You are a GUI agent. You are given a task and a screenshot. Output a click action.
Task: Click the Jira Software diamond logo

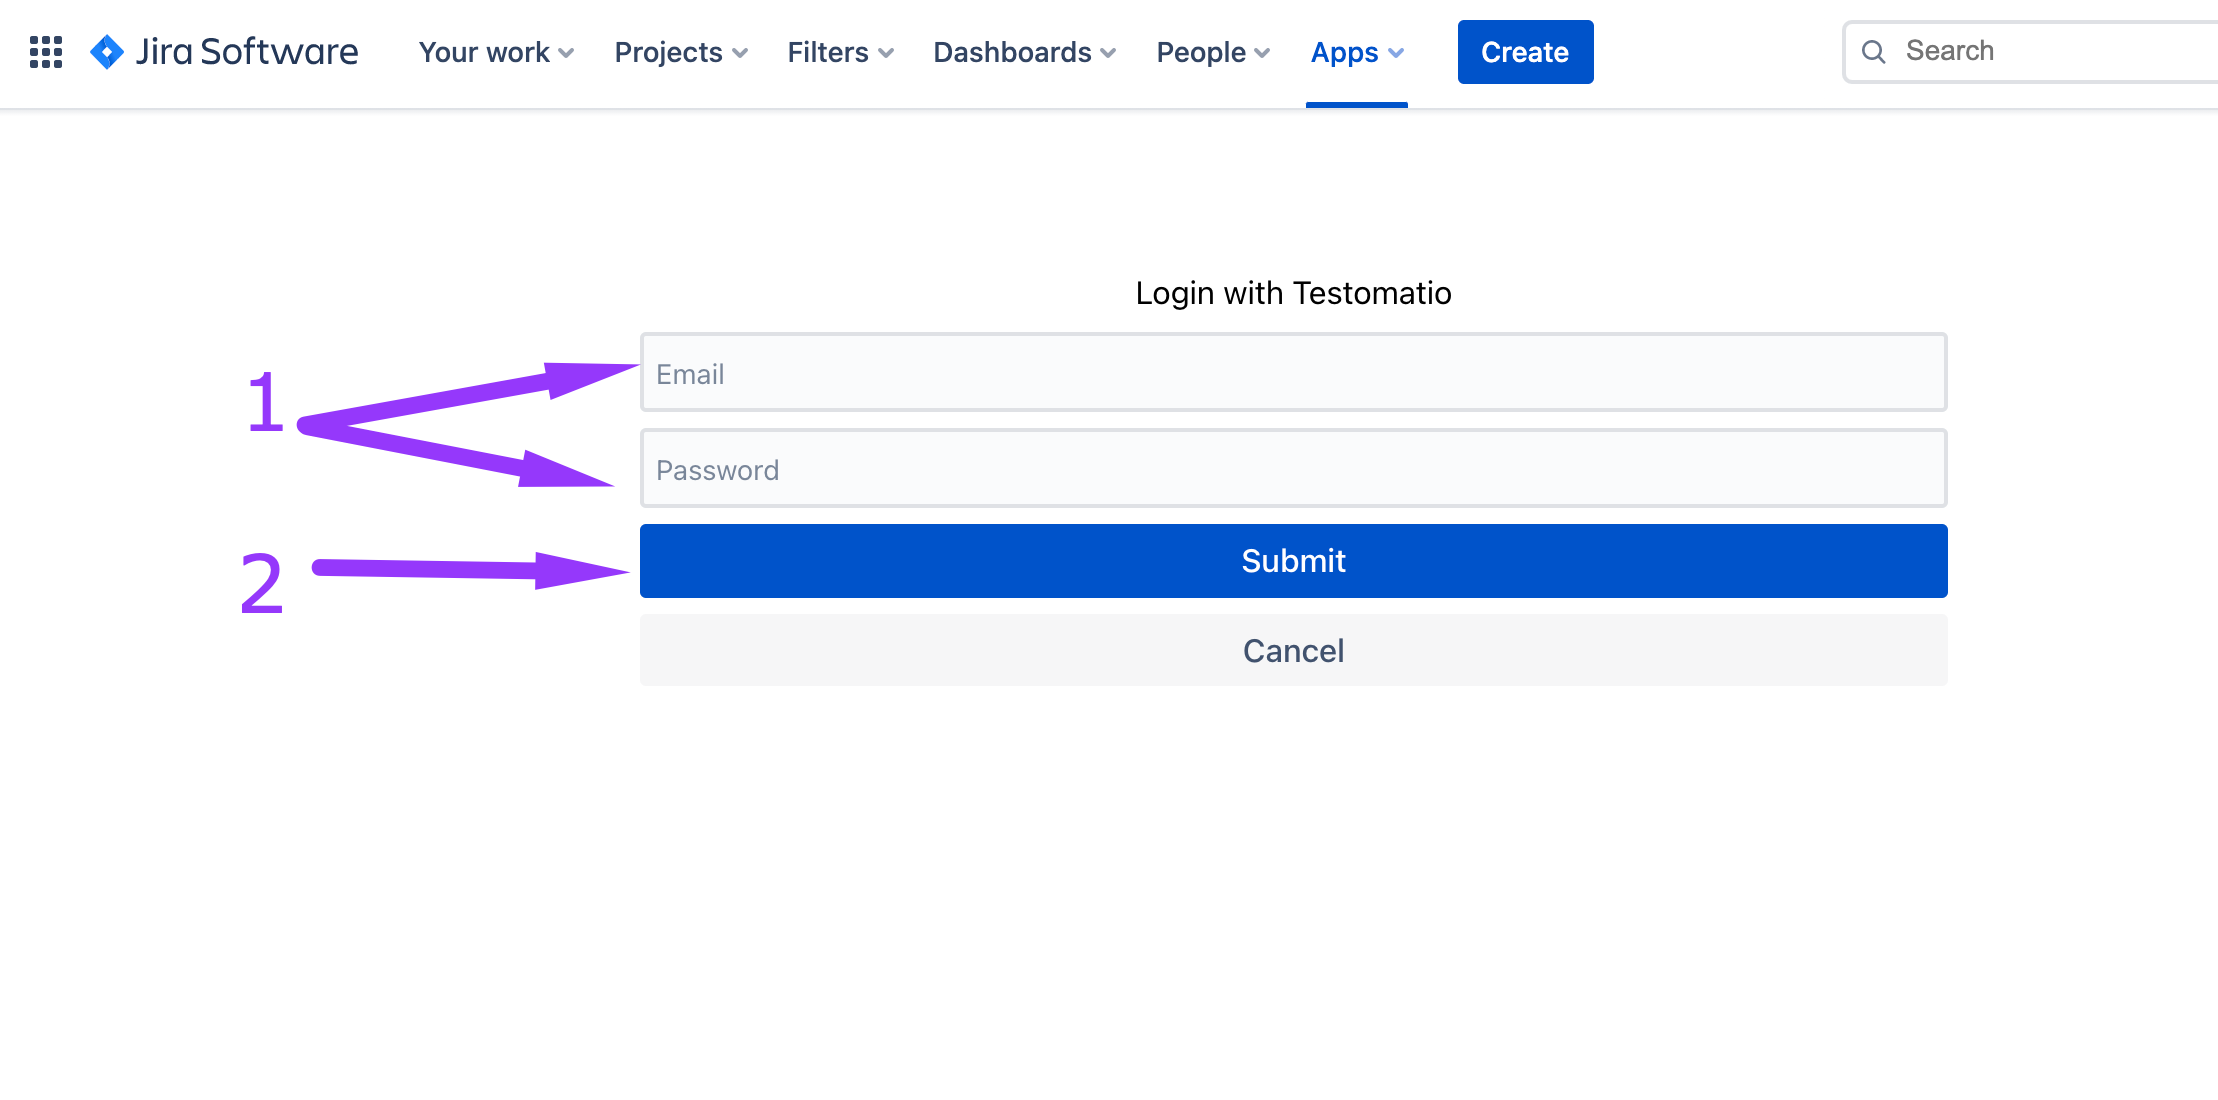[107, 52]
